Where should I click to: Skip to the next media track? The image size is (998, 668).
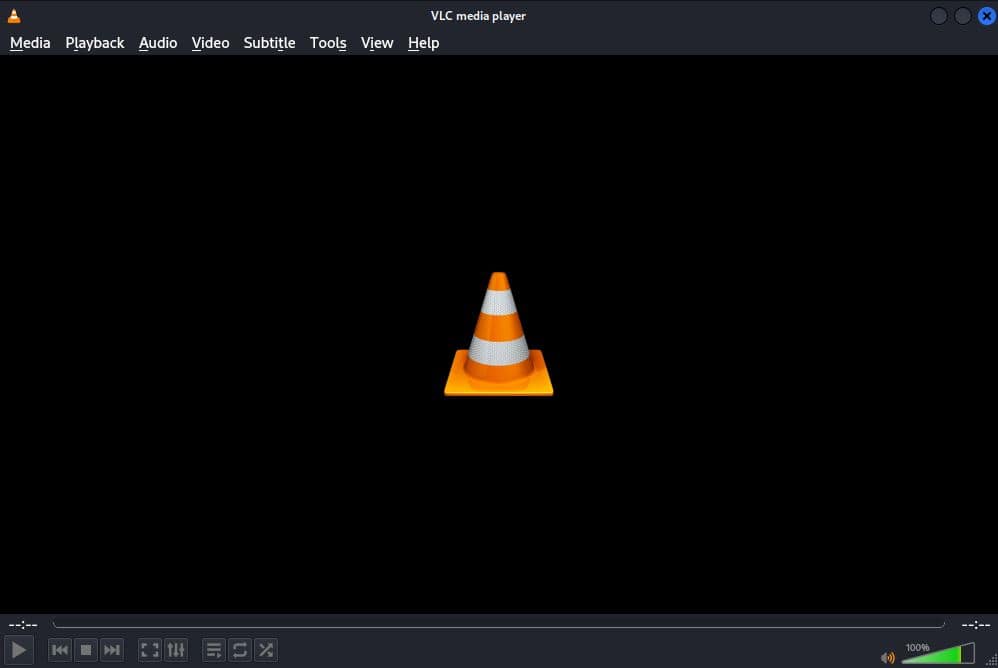click(x=112, y=650)
